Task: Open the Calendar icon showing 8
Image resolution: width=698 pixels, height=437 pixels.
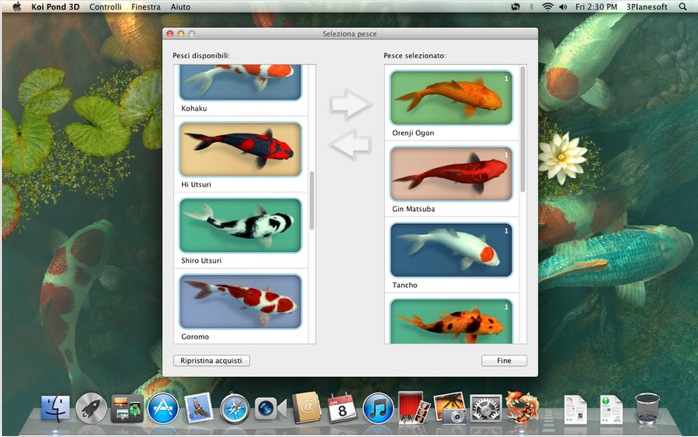Action: [342, 408]
